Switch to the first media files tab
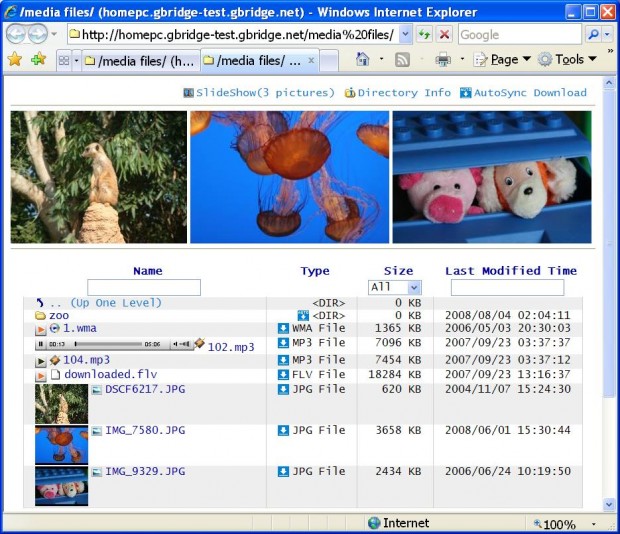The width and height of the screenshot is (620, 534). (141, 61)
